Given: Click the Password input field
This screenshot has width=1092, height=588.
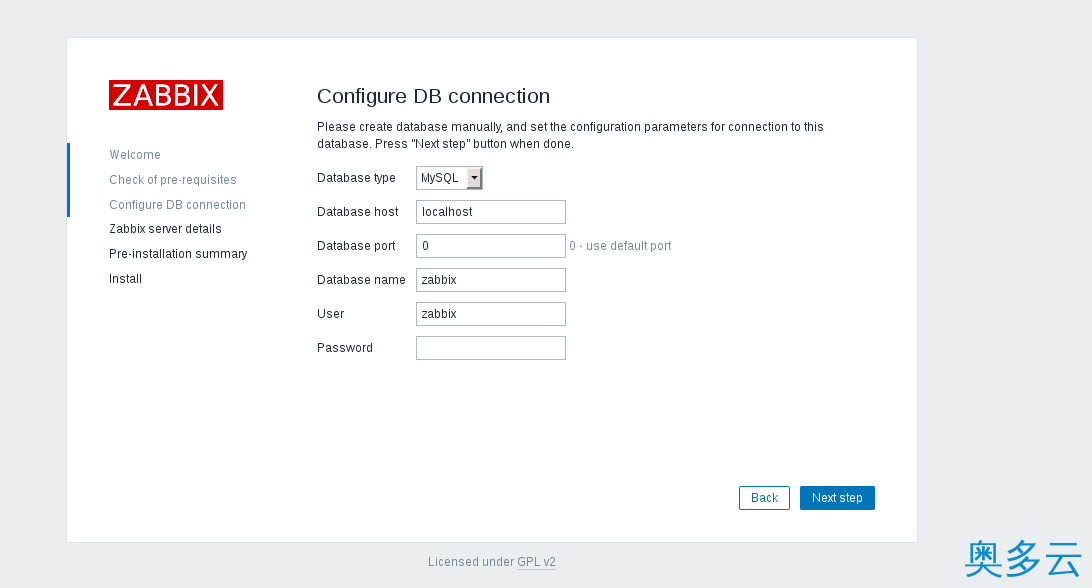Looking at the screenshot, I should click(x=490, y=348).
